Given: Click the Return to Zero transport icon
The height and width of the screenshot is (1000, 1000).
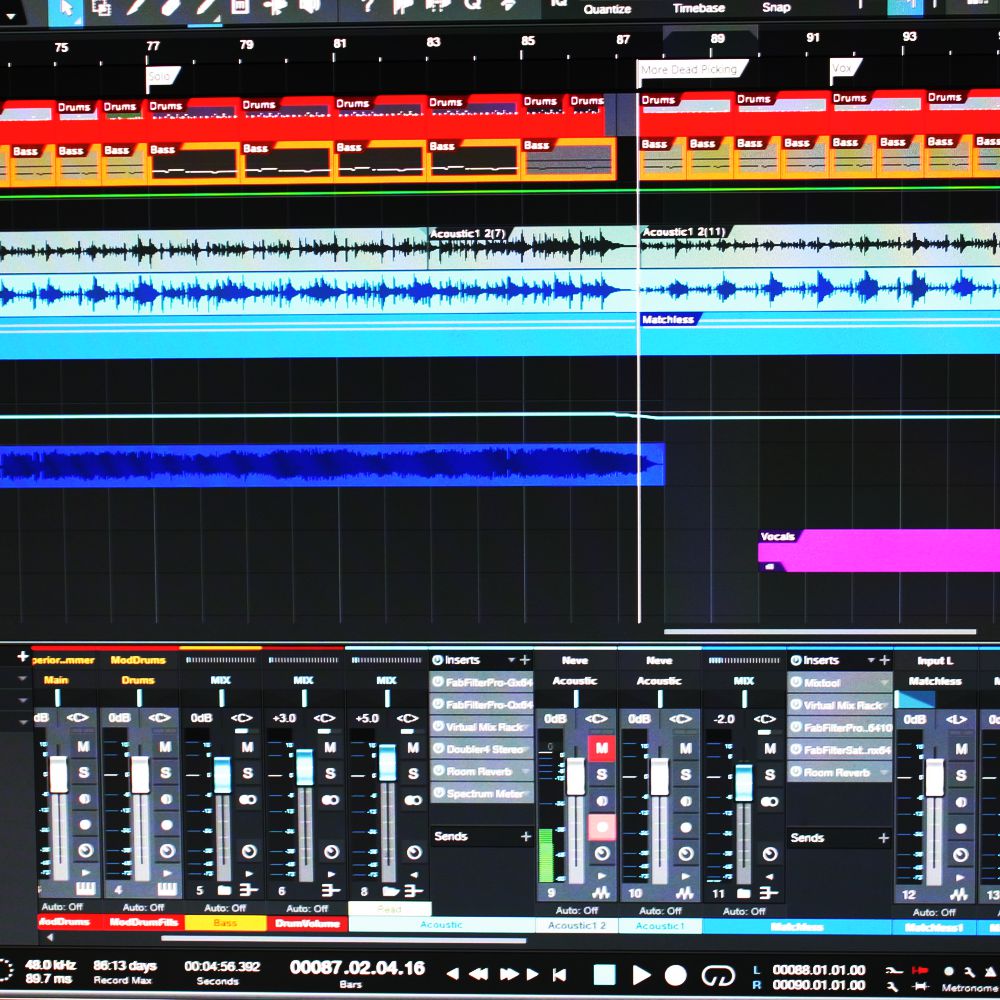Looking at the screenshot, I should click(x=560, y=974).
